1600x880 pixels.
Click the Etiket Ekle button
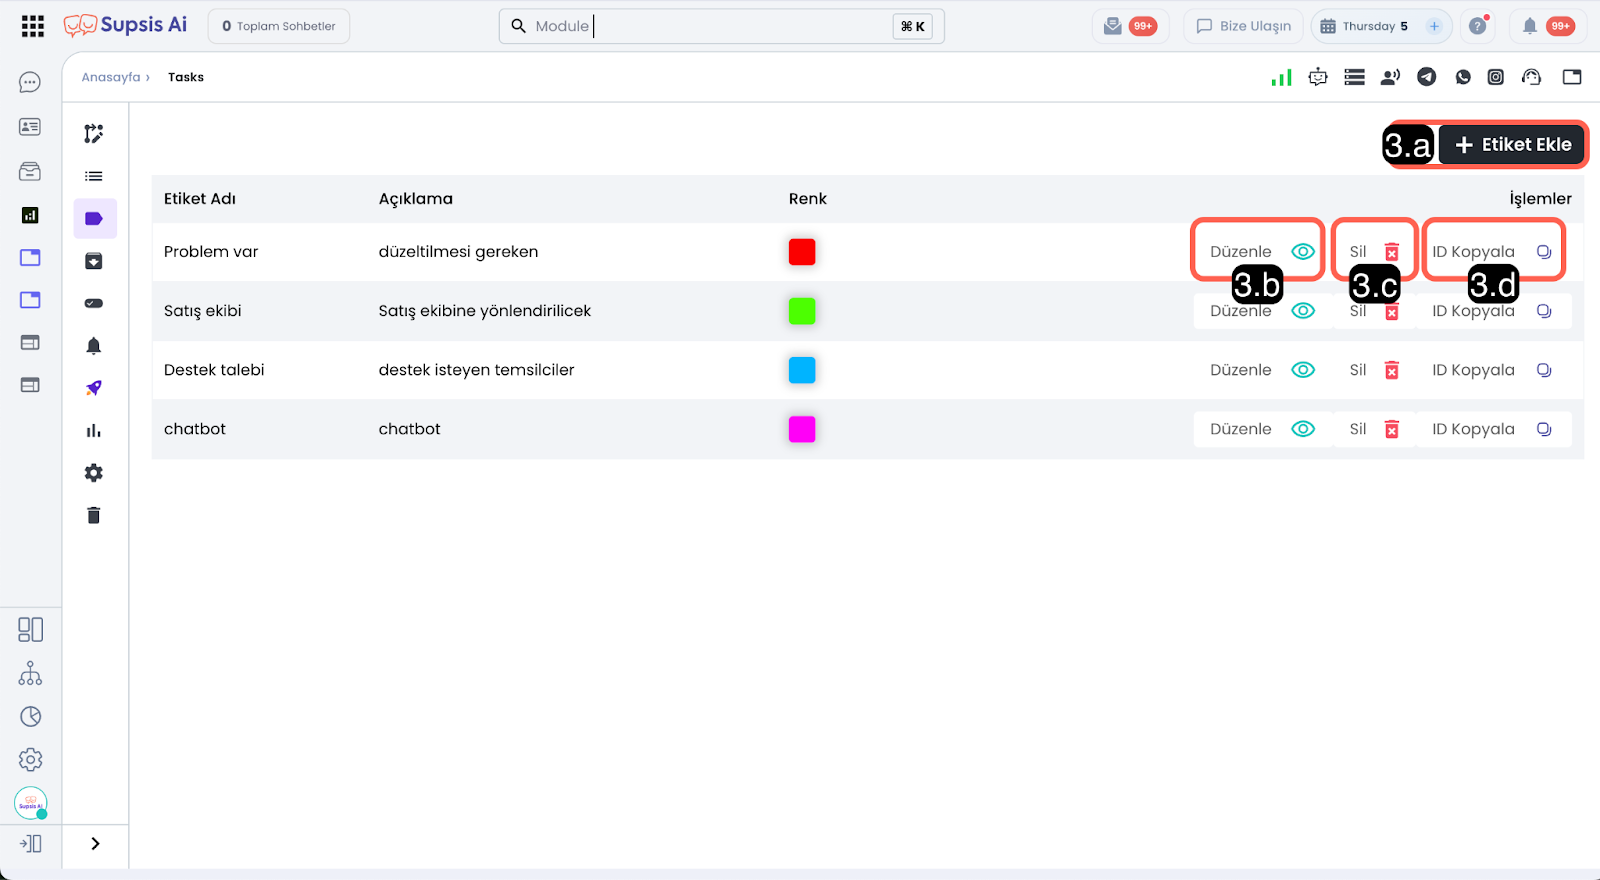[x=1512, y=145]
